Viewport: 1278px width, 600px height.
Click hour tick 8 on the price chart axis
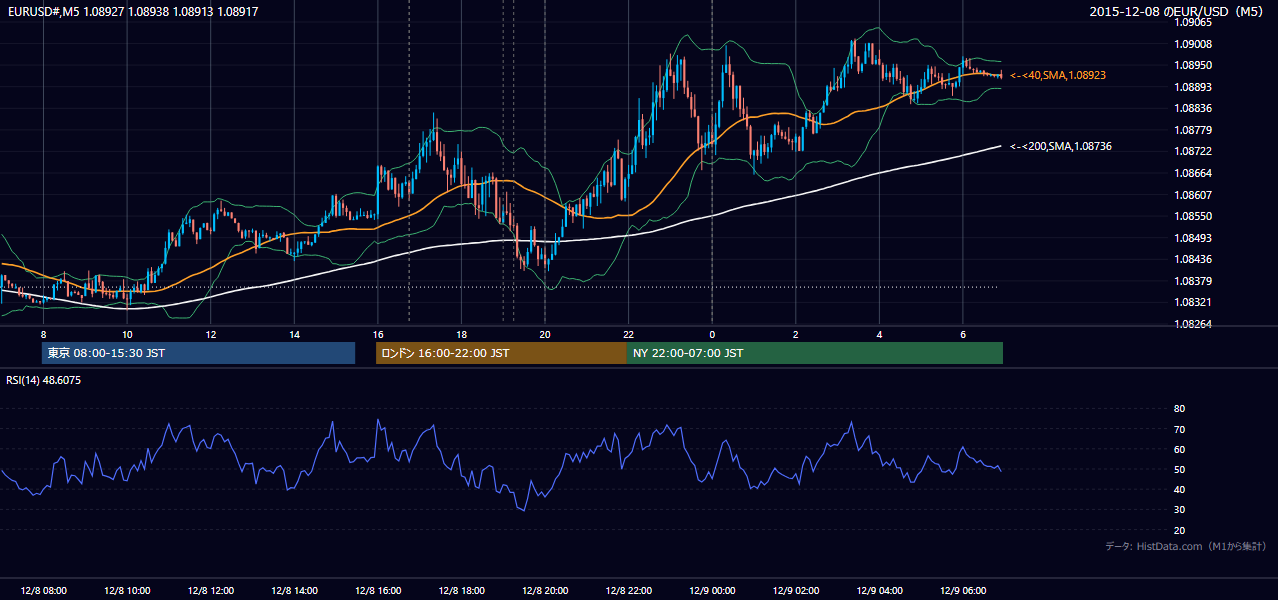pyautogui.click(x=44, y=334)
